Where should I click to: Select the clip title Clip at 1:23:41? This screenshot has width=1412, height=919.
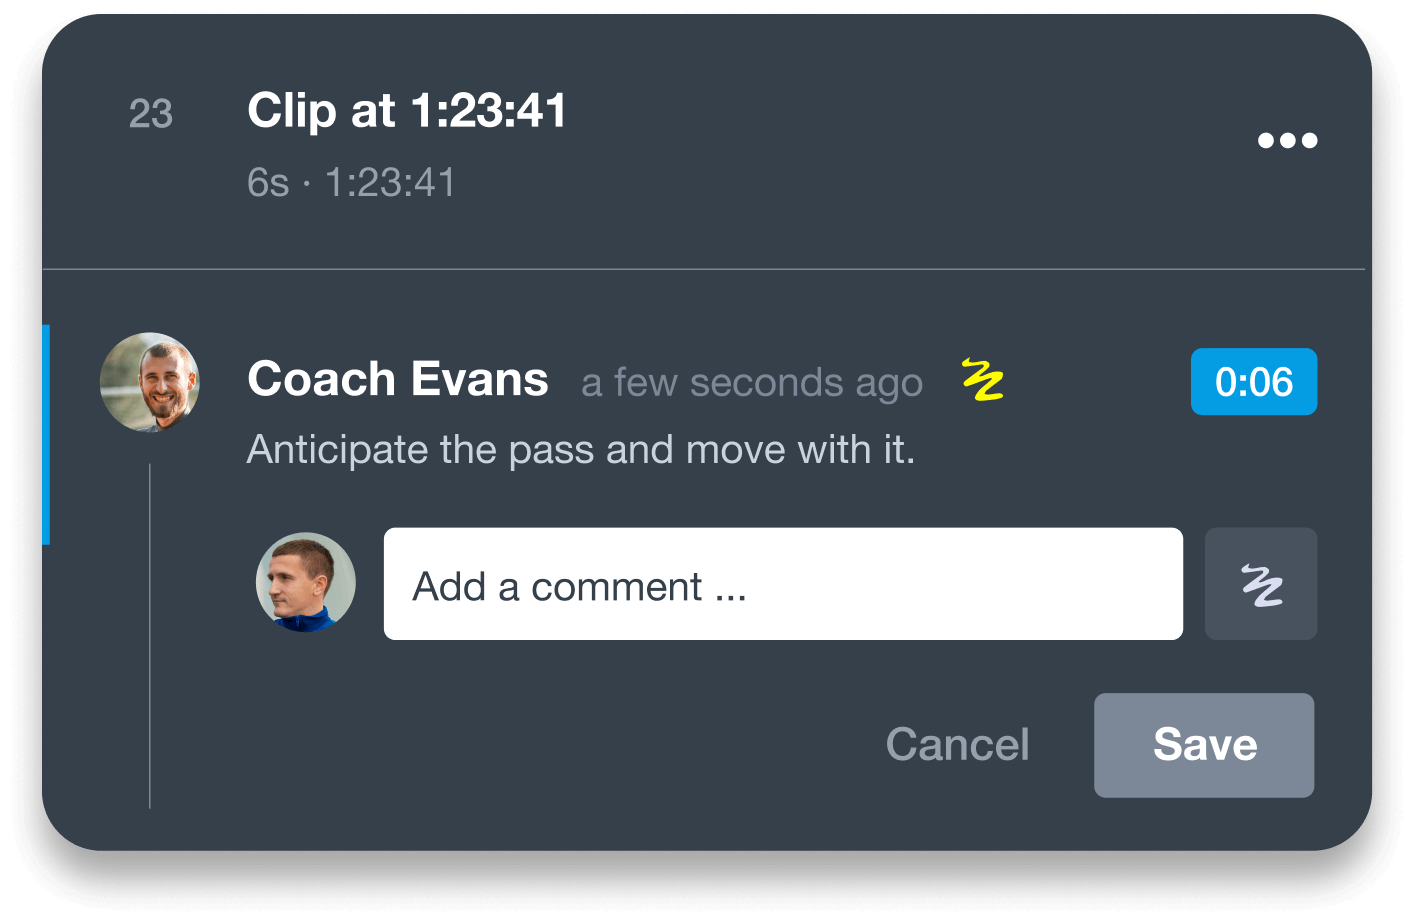[x=406, y=111]
